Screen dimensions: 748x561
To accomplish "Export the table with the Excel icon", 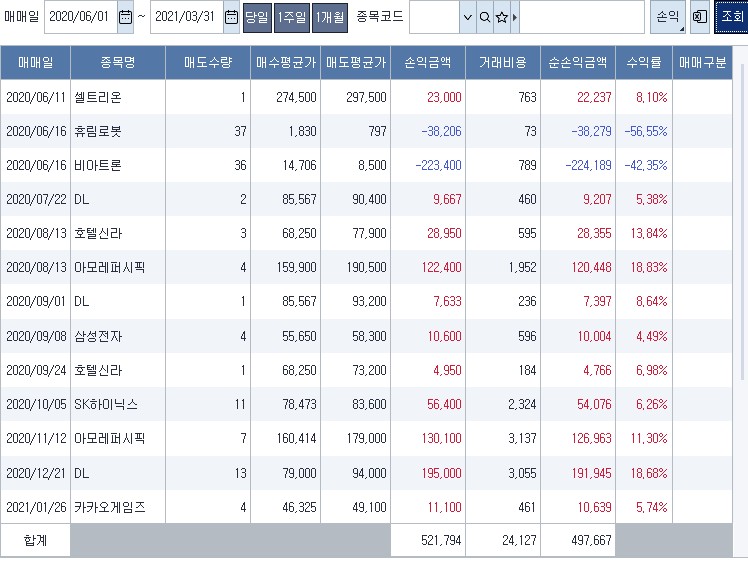I will point(699,17).
